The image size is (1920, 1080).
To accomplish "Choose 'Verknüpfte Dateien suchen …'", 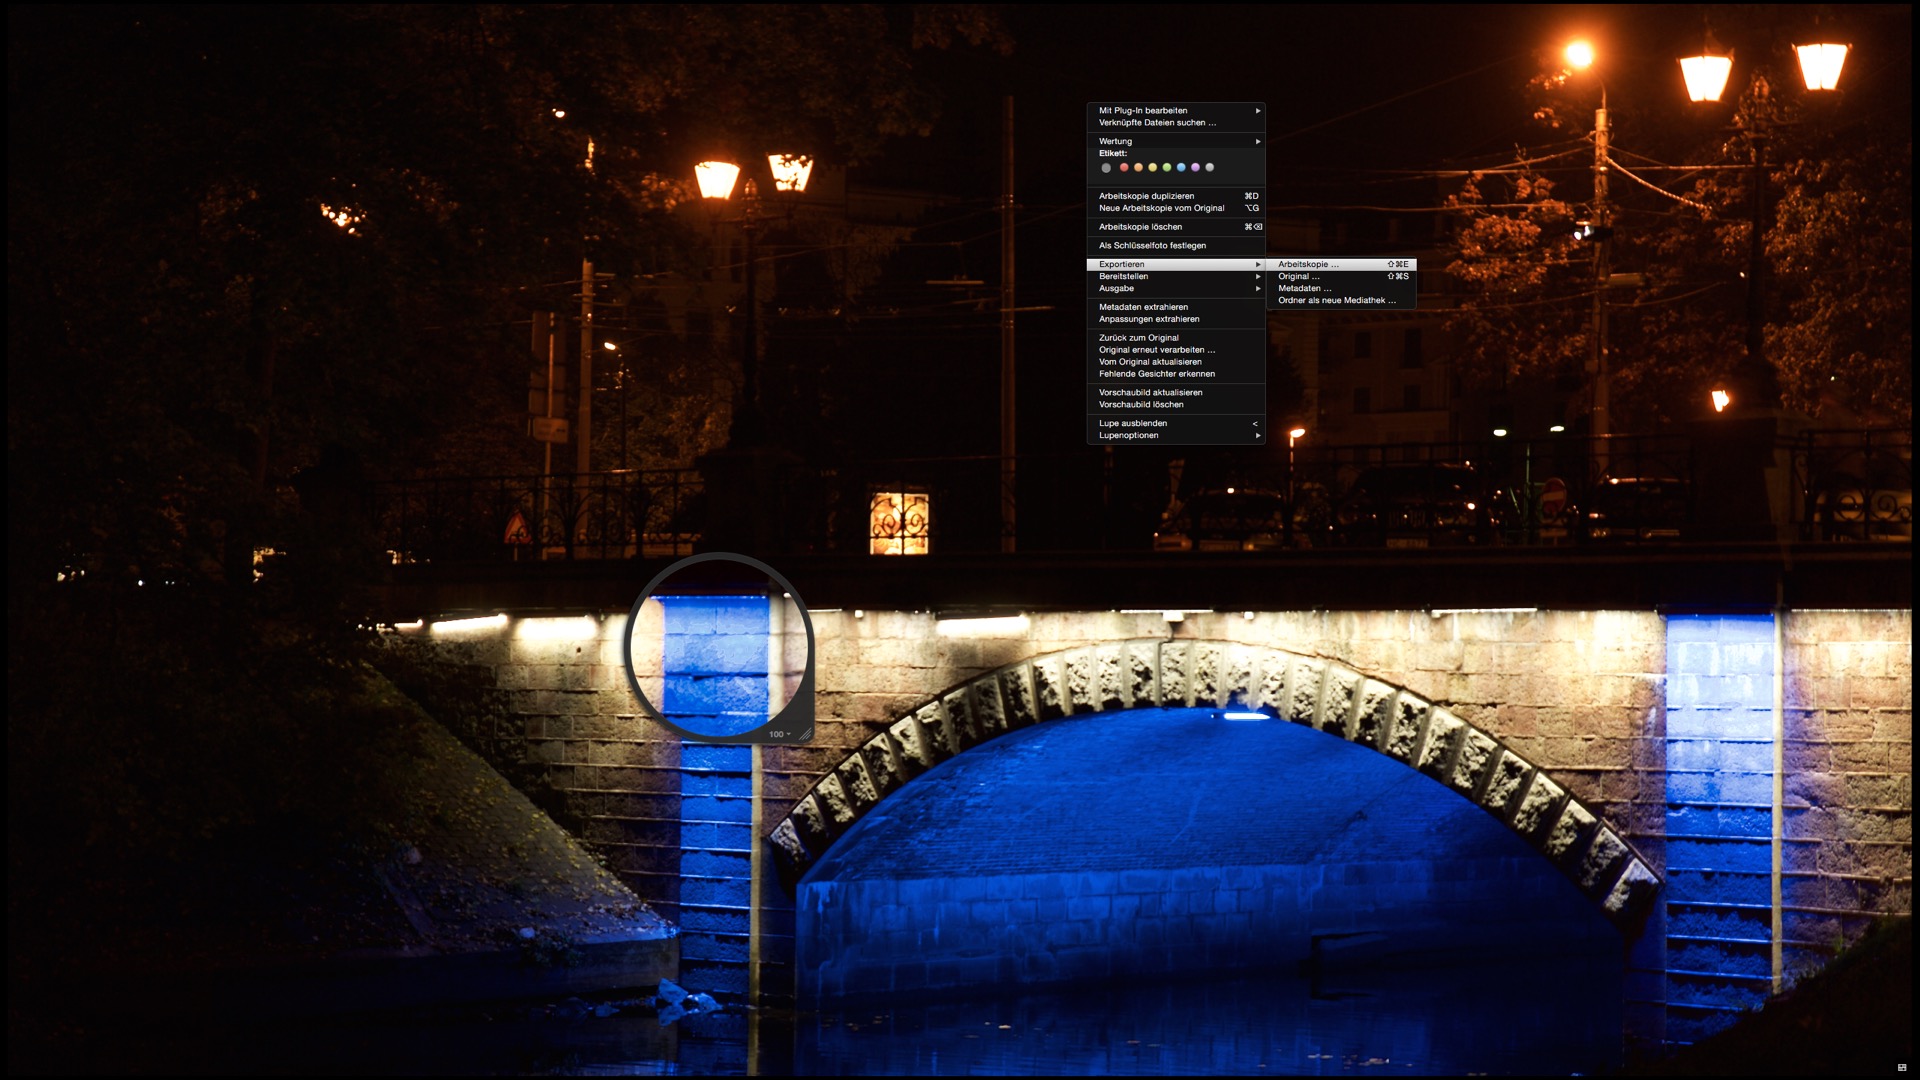I will (x=1176, y=123).
